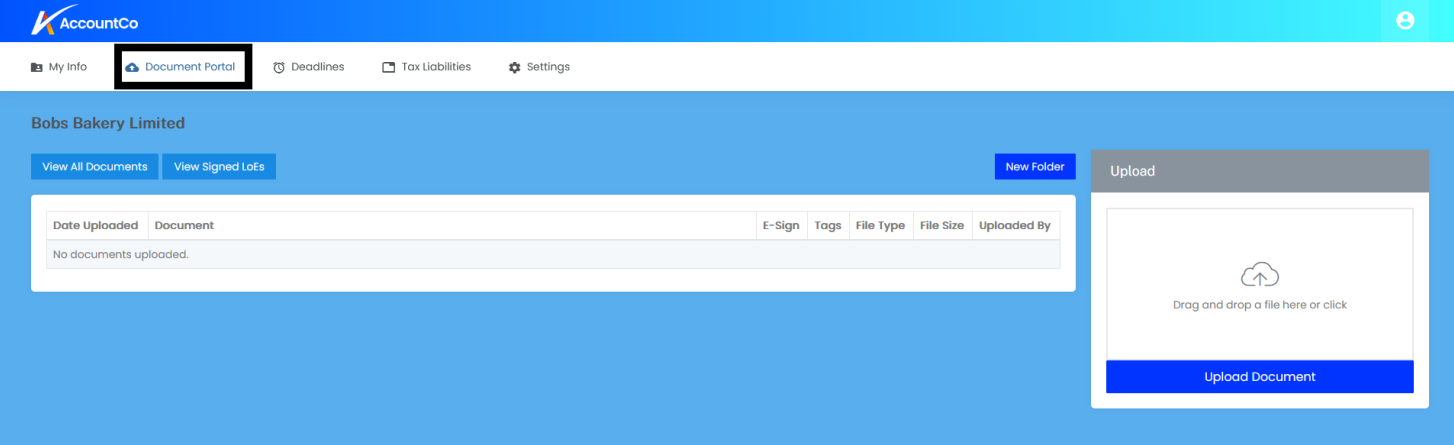
Task: Click View All Documents button
Action: 95,167
